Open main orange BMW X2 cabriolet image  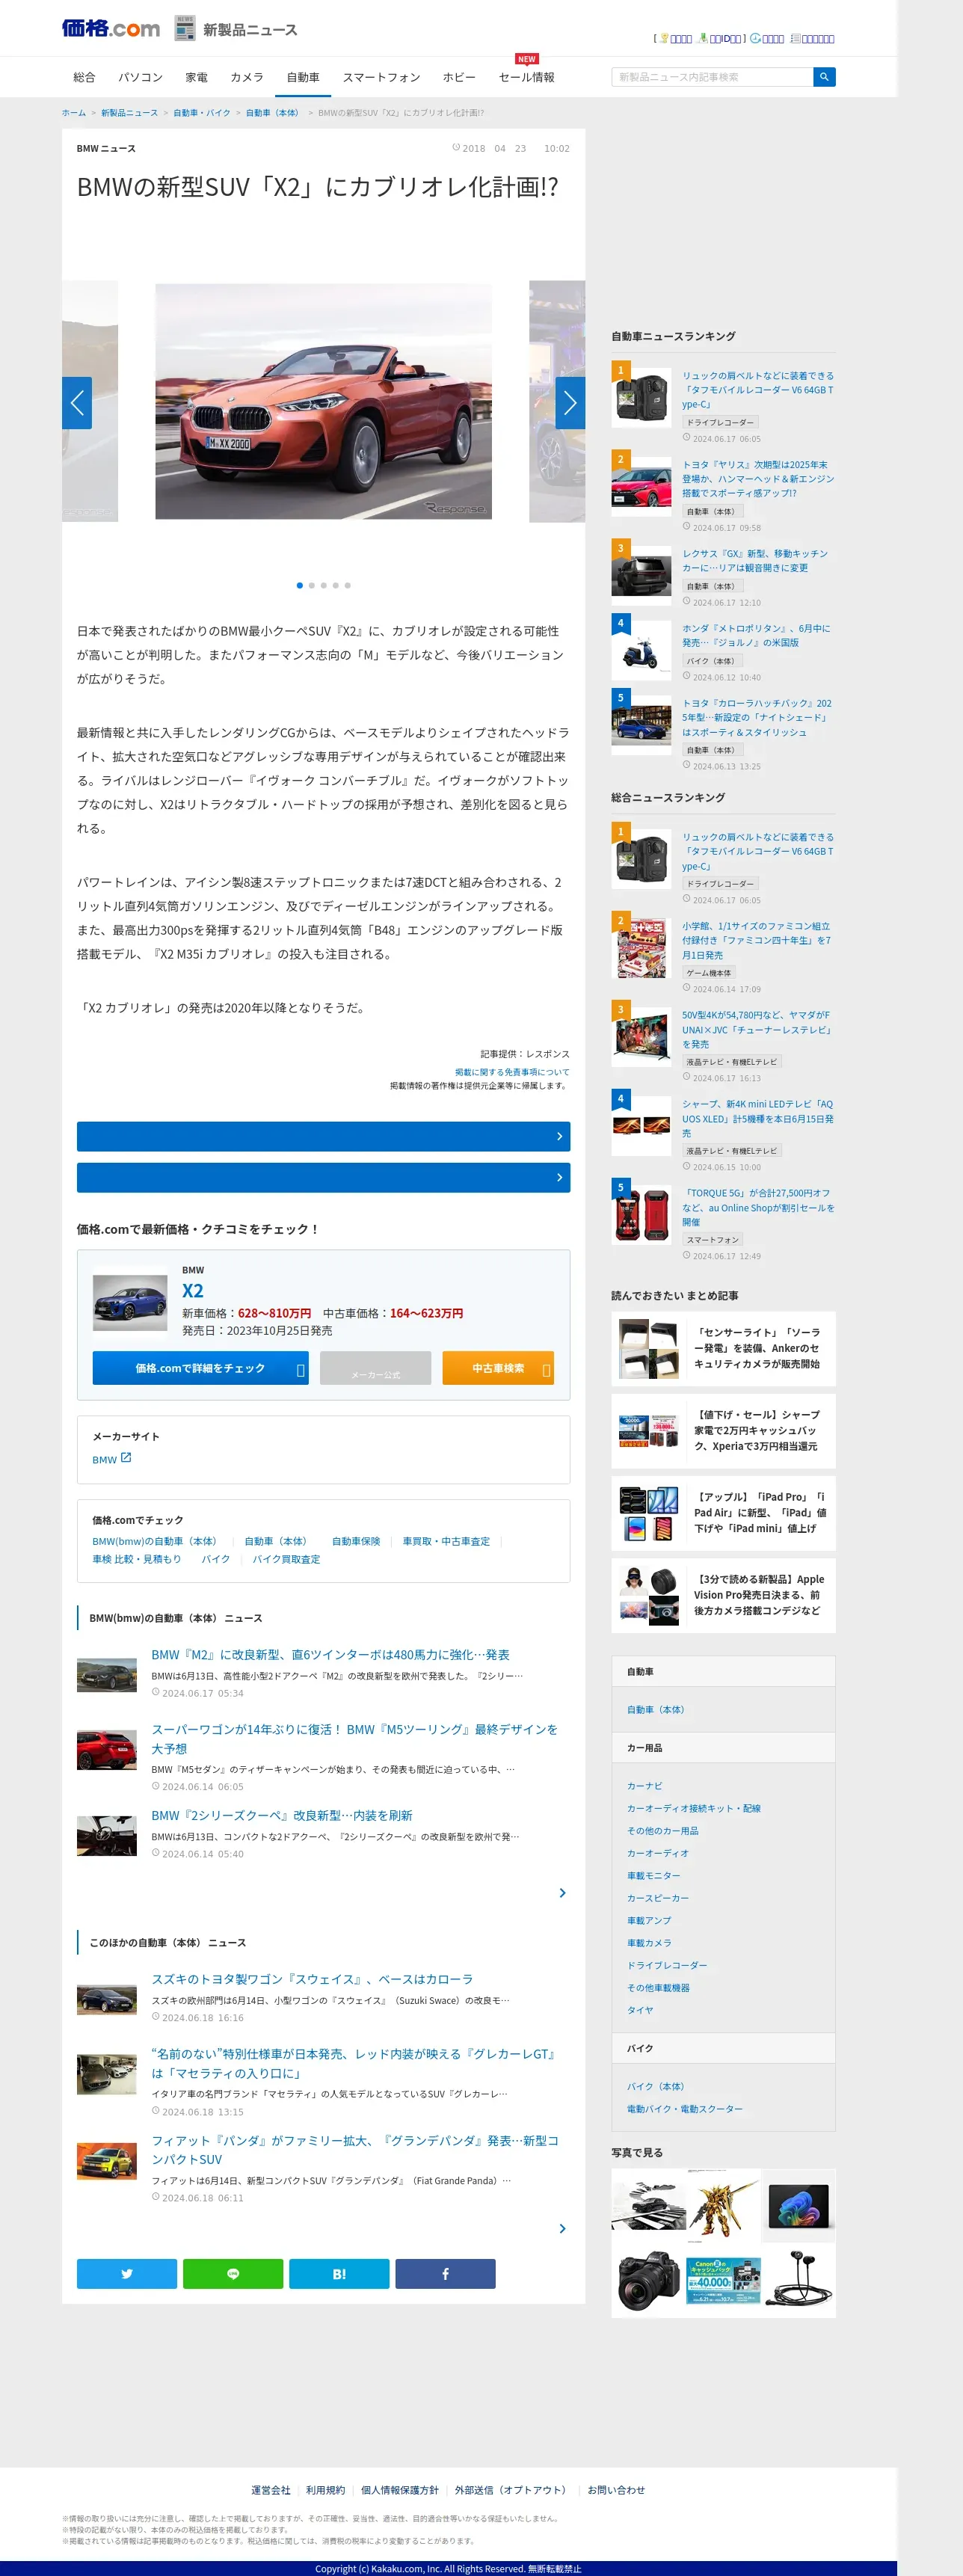coord(323,401)
